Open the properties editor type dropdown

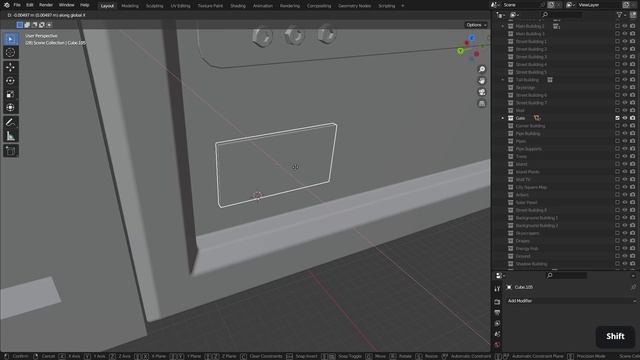tap(500, 276)
